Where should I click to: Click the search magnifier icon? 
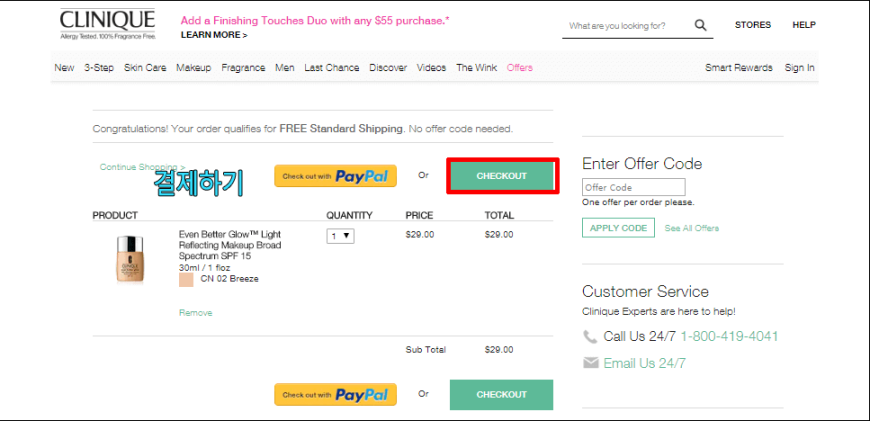point(700,25)
